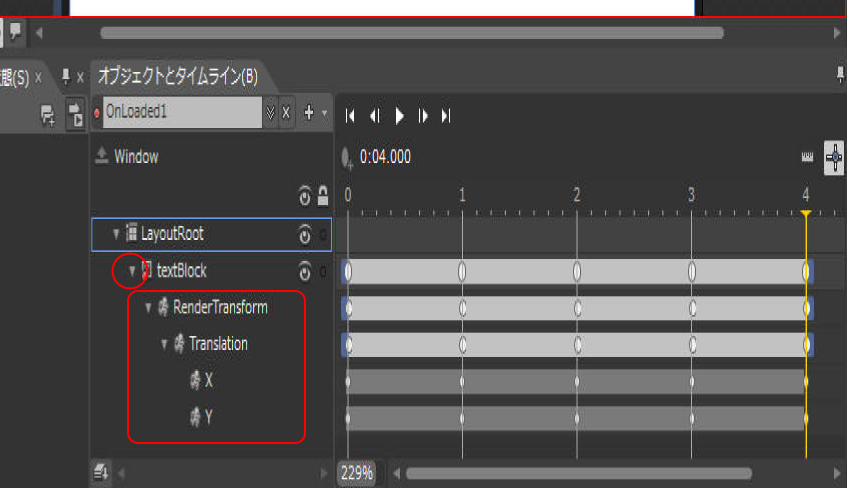Toggle the lock-all padlock in the column header

tap(322, 195)
